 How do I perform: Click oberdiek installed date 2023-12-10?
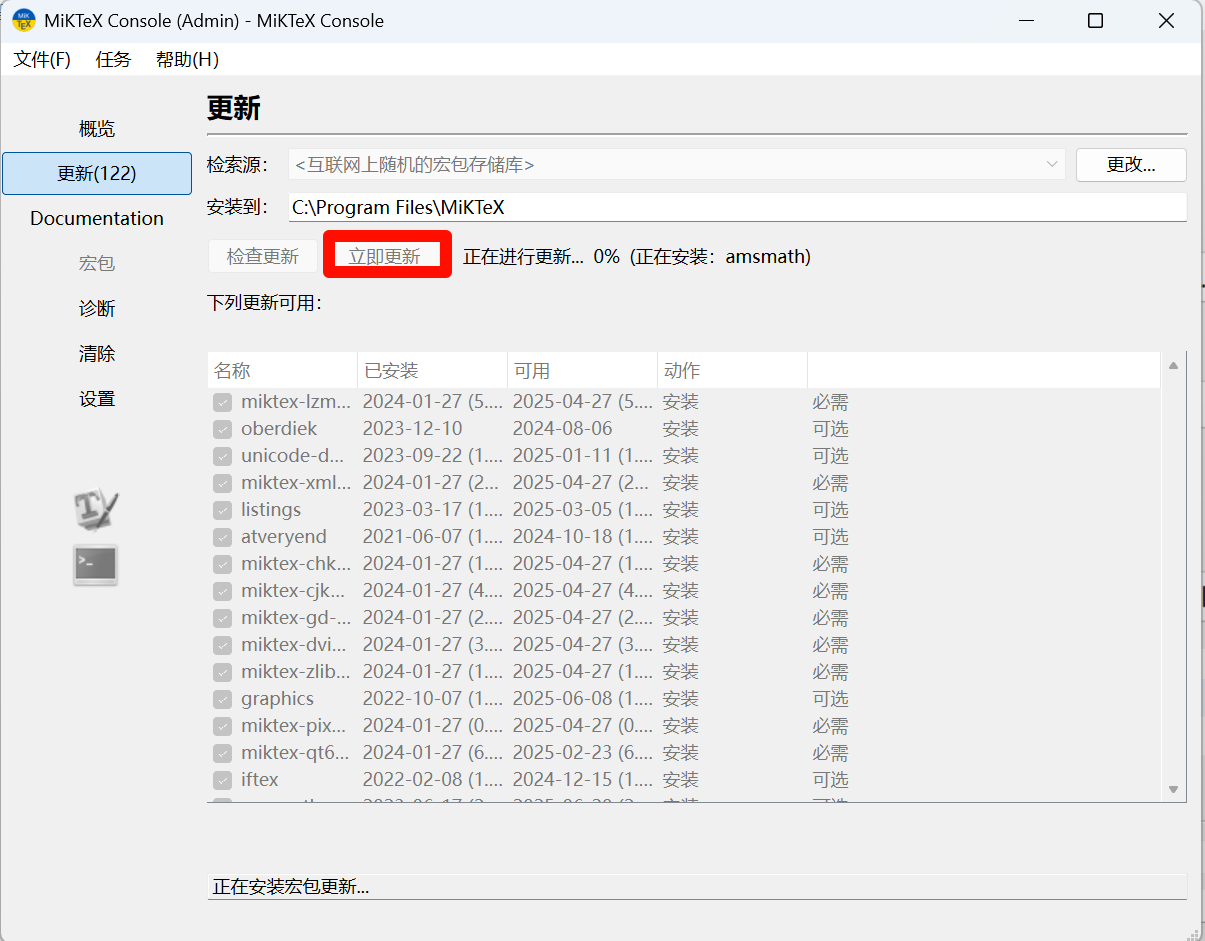tap(412, 429)
